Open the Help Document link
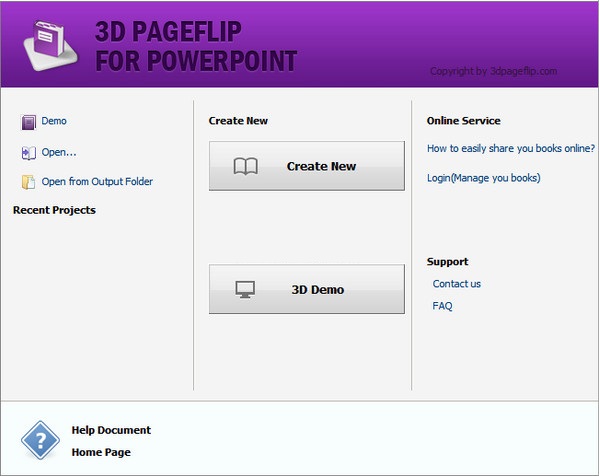Viewport: 599px width, 476px height. coord(111,430)
